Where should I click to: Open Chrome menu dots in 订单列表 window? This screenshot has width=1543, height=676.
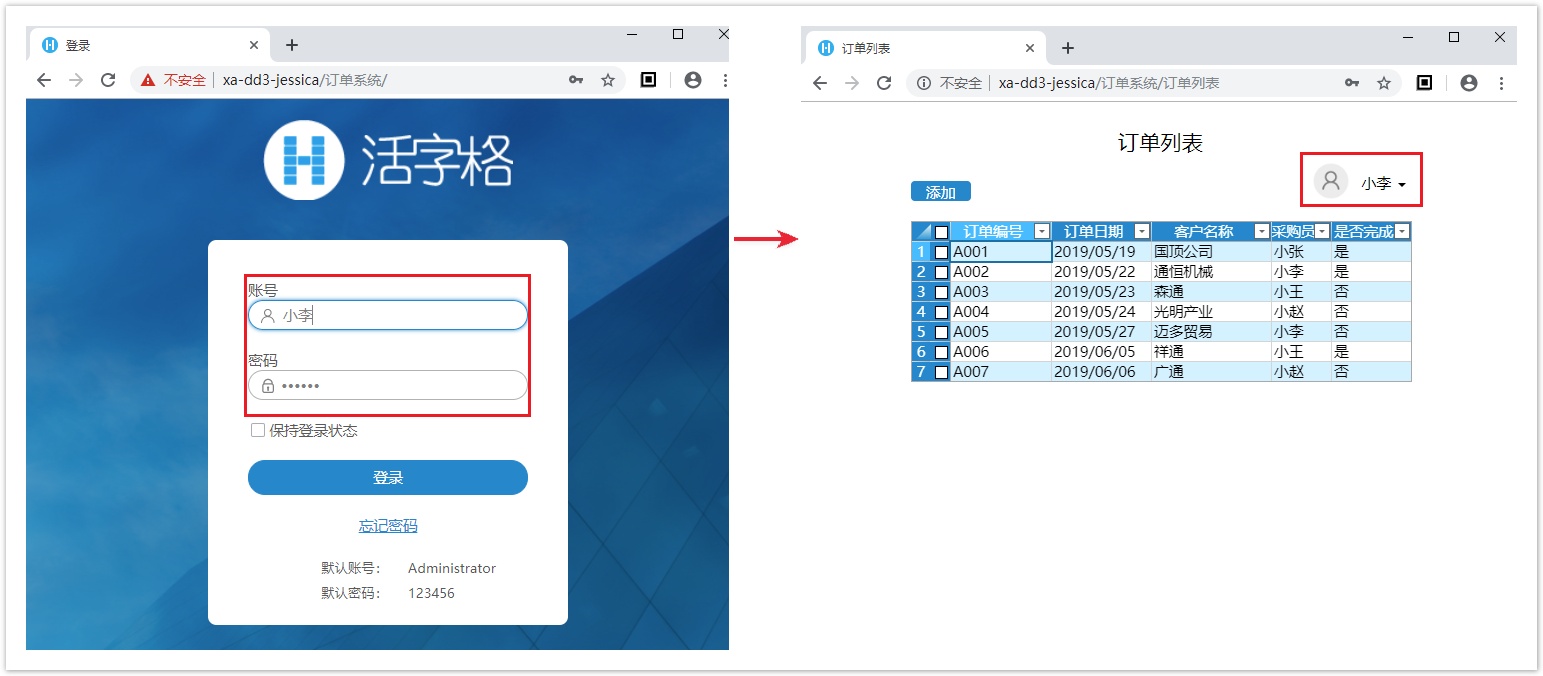click(1502, 83)
